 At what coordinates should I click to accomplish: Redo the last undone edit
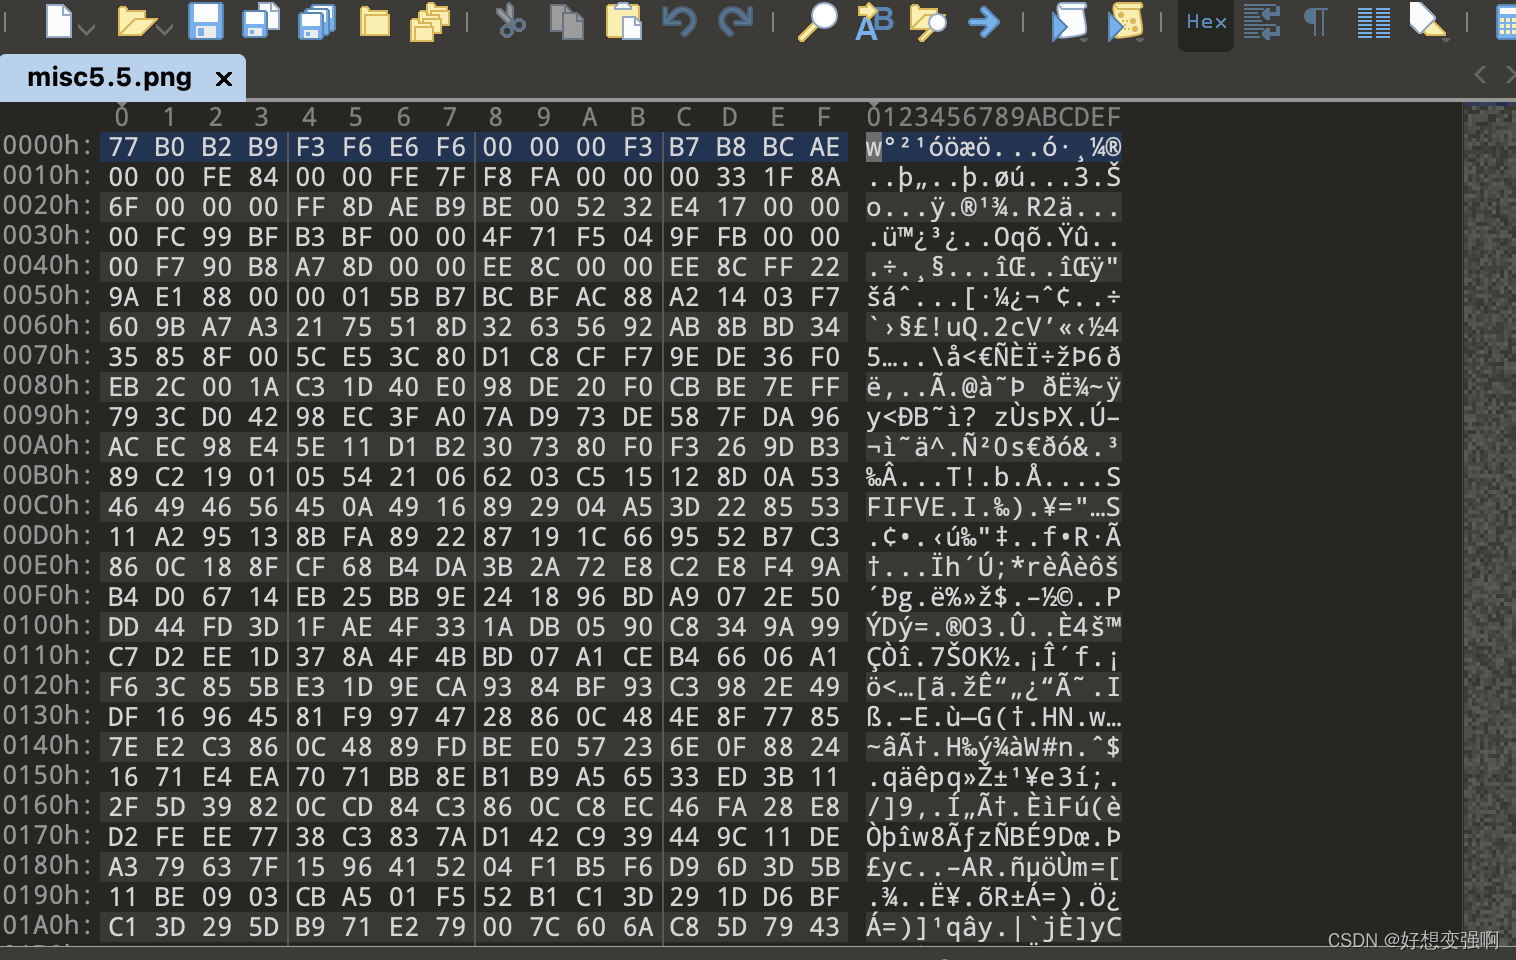pos(736,21)
